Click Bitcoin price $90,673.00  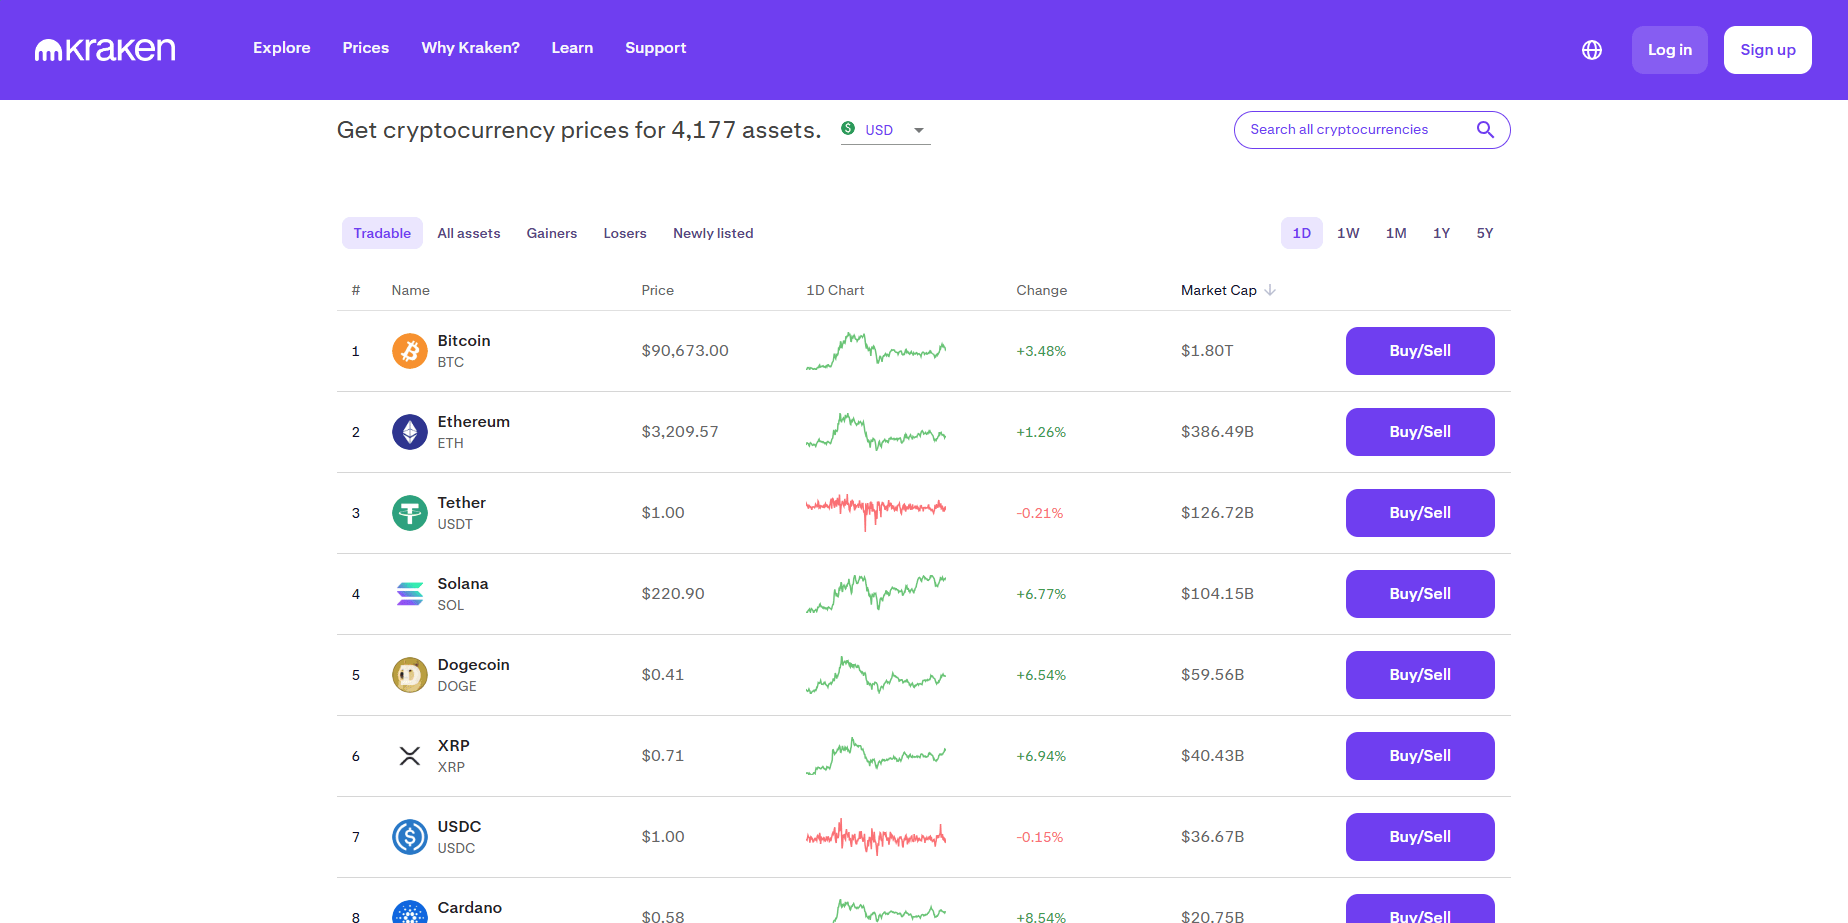pyautogui.click(x=685, y=351)
